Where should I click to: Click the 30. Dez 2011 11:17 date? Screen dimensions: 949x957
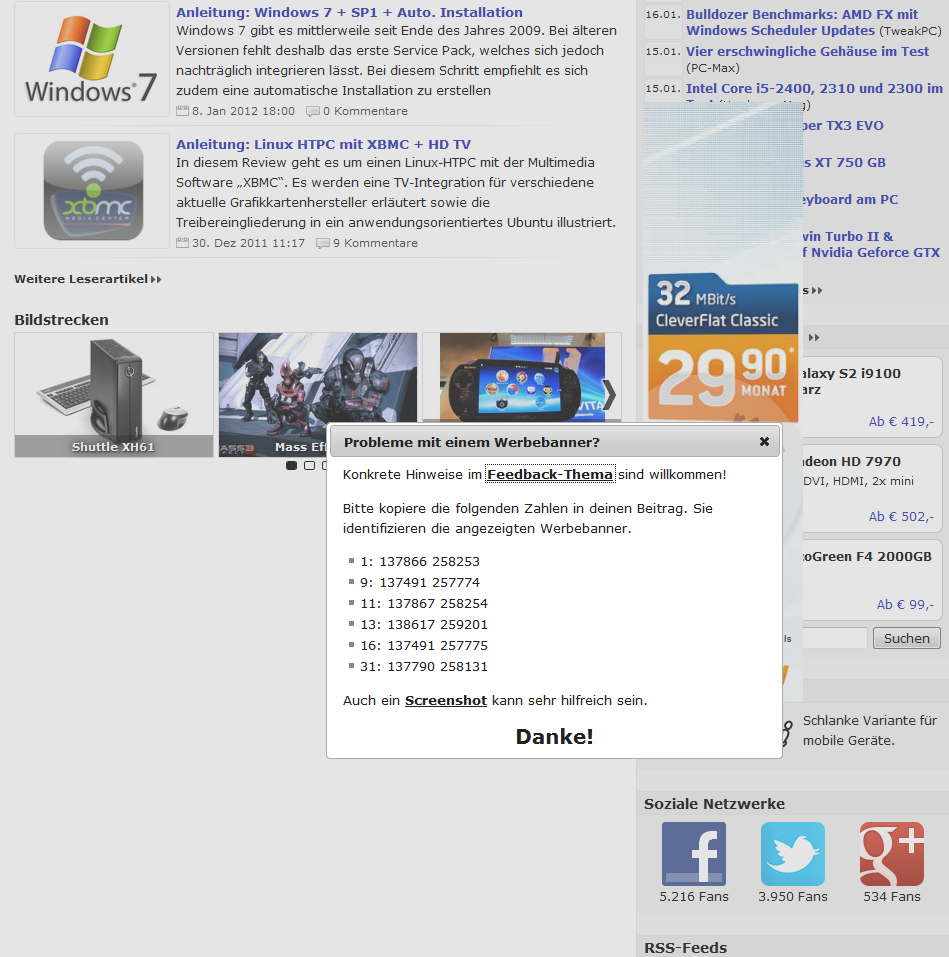(248, 243)
